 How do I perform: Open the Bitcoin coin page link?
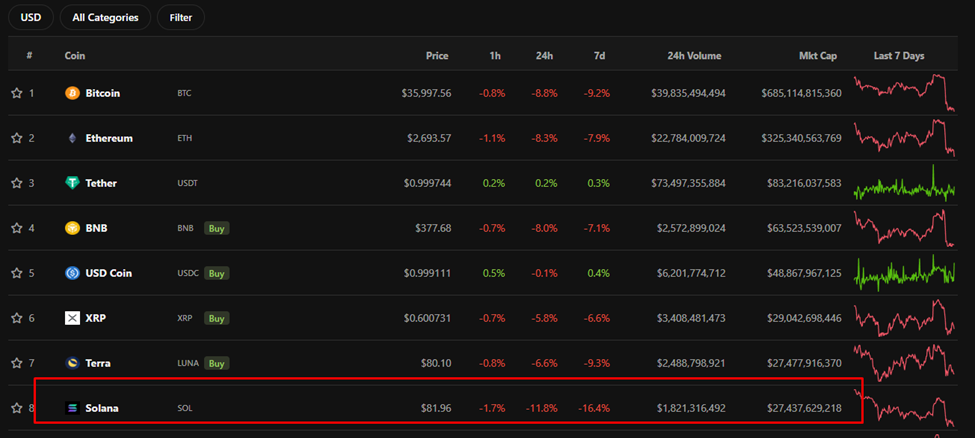coord(103,93)
